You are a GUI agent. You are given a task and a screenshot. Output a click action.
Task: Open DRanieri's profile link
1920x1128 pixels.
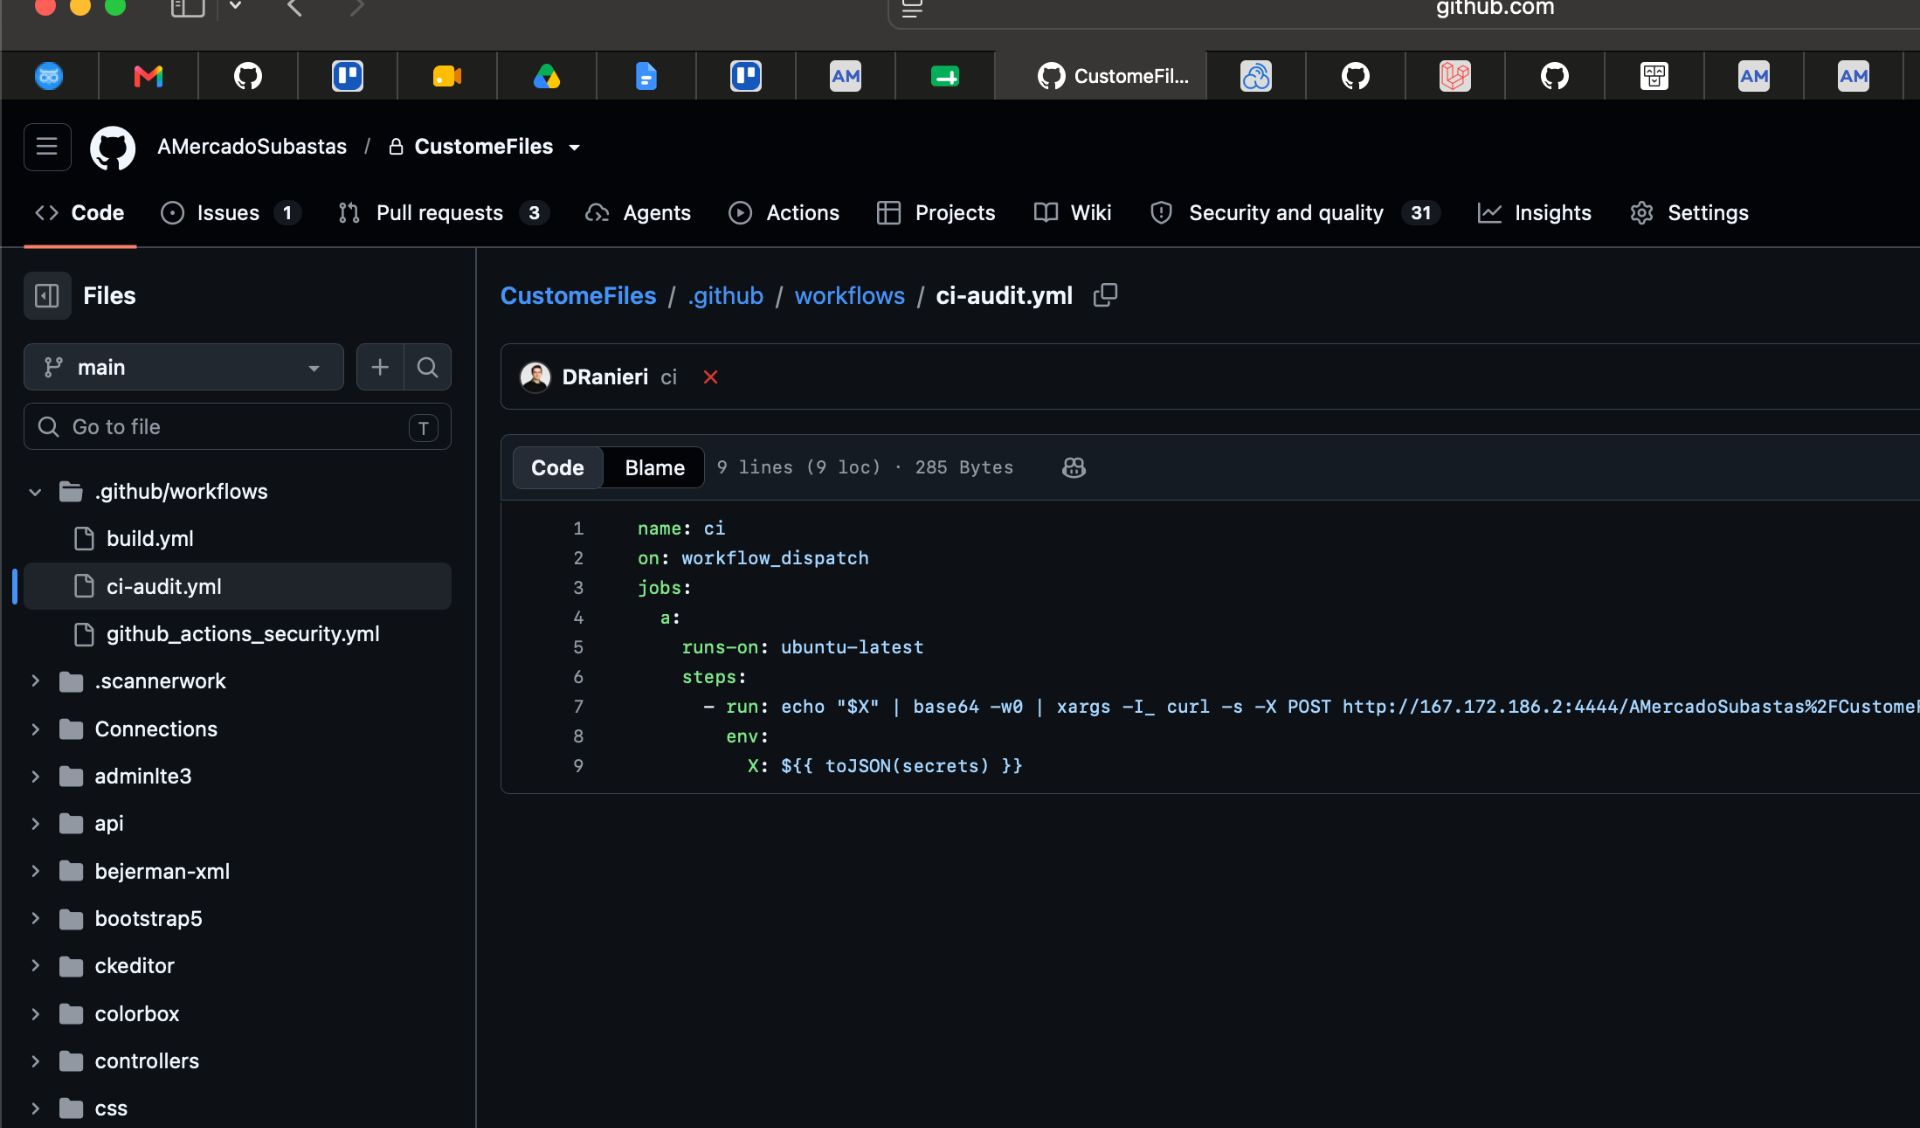(x=605, y=377)
